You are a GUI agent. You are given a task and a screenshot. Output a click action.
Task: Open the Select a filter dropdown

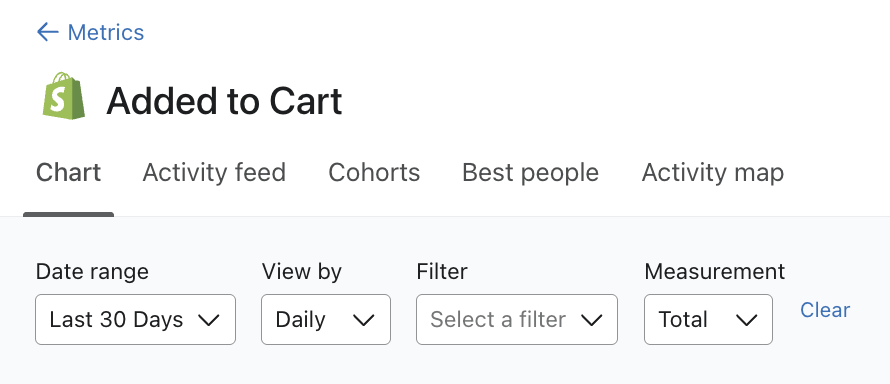pyautogui.click(x=517, y=319)
